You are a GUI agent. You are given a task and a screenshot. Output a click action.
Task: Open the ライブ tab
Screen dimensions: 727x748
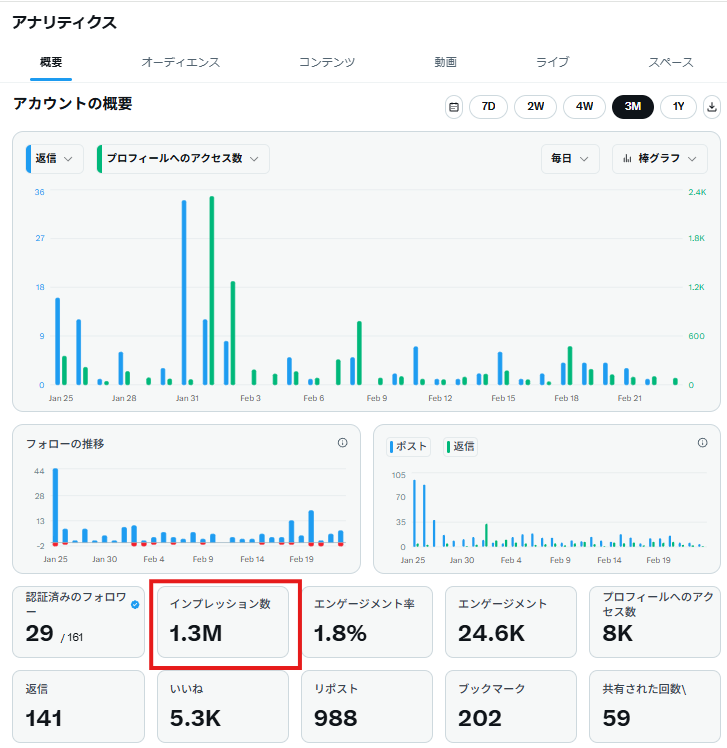pos(552,62)
